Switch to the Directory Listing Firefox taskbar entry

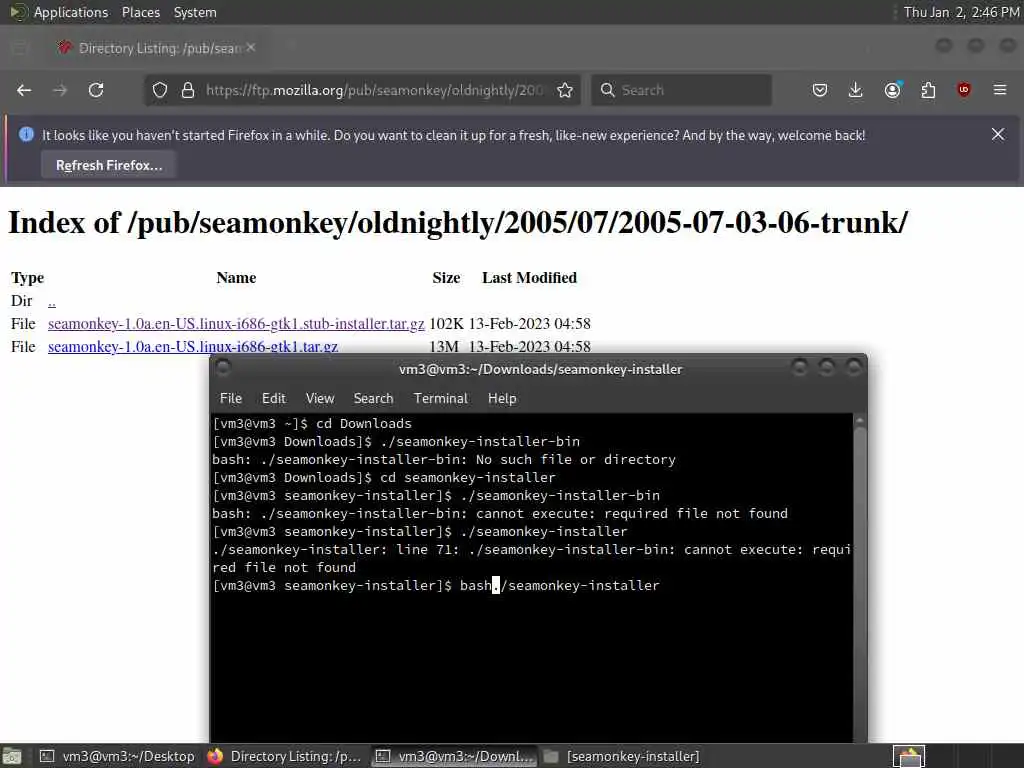click(x=285, y=756)
